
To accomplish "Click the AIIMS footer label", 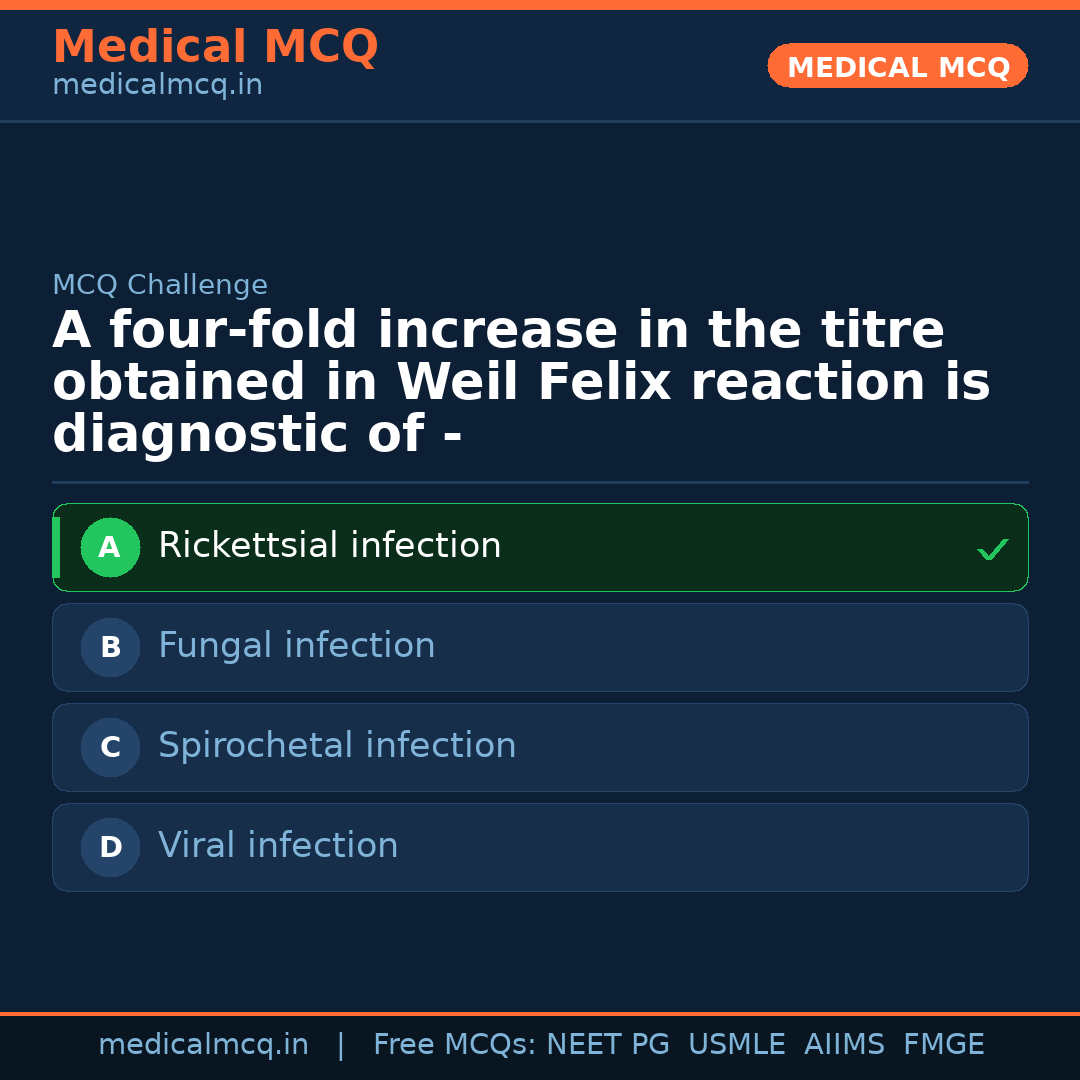I will pyautogui.click(x=844, y=1045).
